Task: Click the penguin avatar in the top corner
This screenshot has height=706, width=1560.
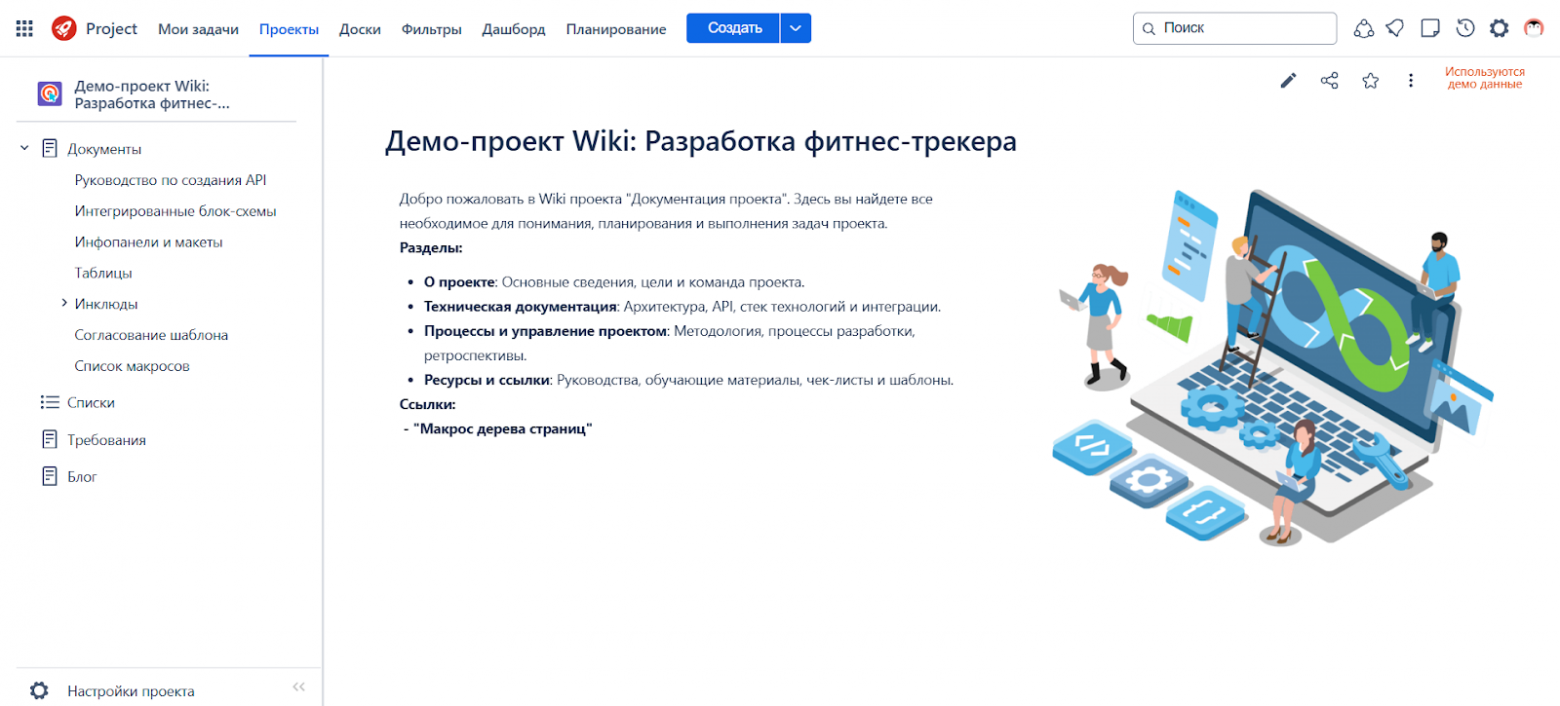Action: pyautogui.click(x=1533, y=28)
